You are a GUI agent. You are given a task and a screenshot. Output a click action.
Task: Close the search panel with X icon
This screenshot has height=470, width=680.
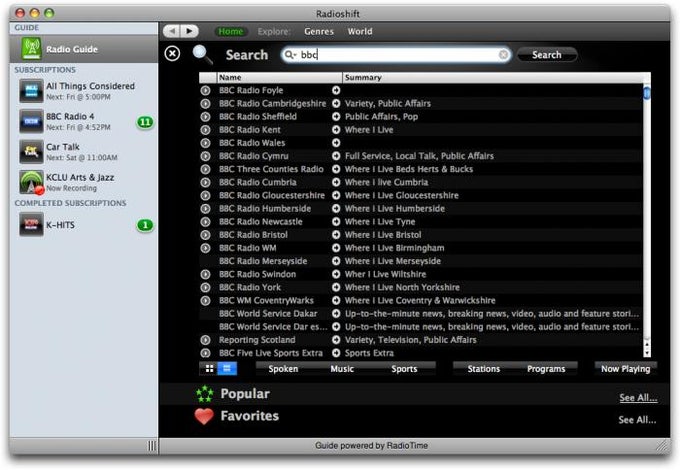pos(173,54)
